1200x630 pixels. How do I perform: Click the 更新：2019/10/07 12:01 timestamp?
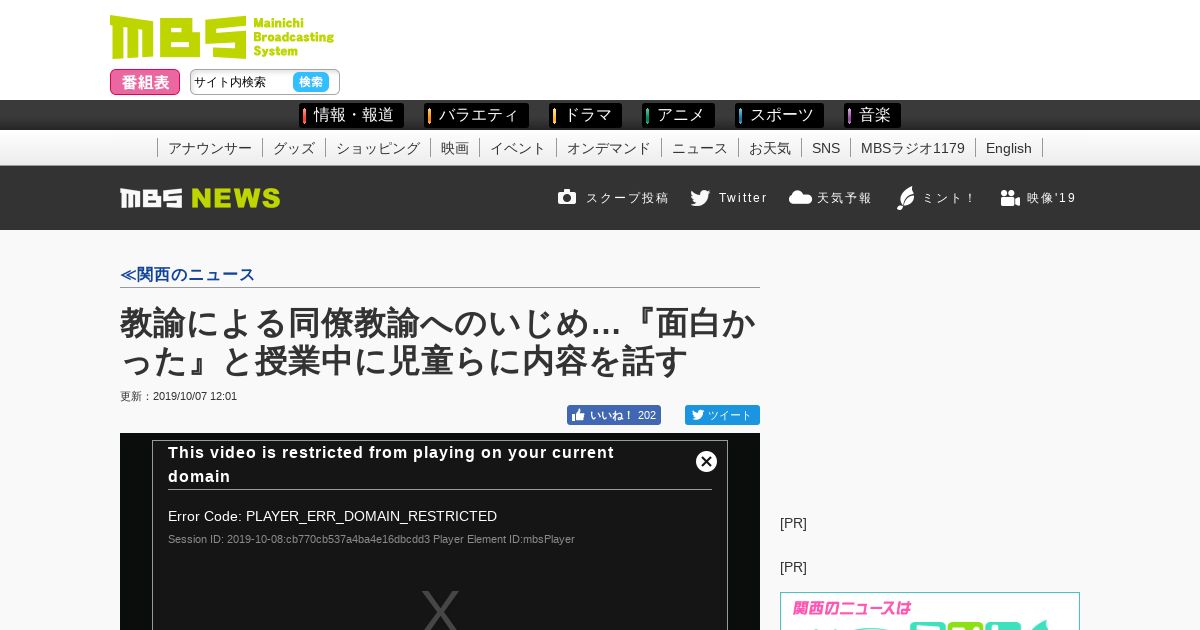coord(178,396)
